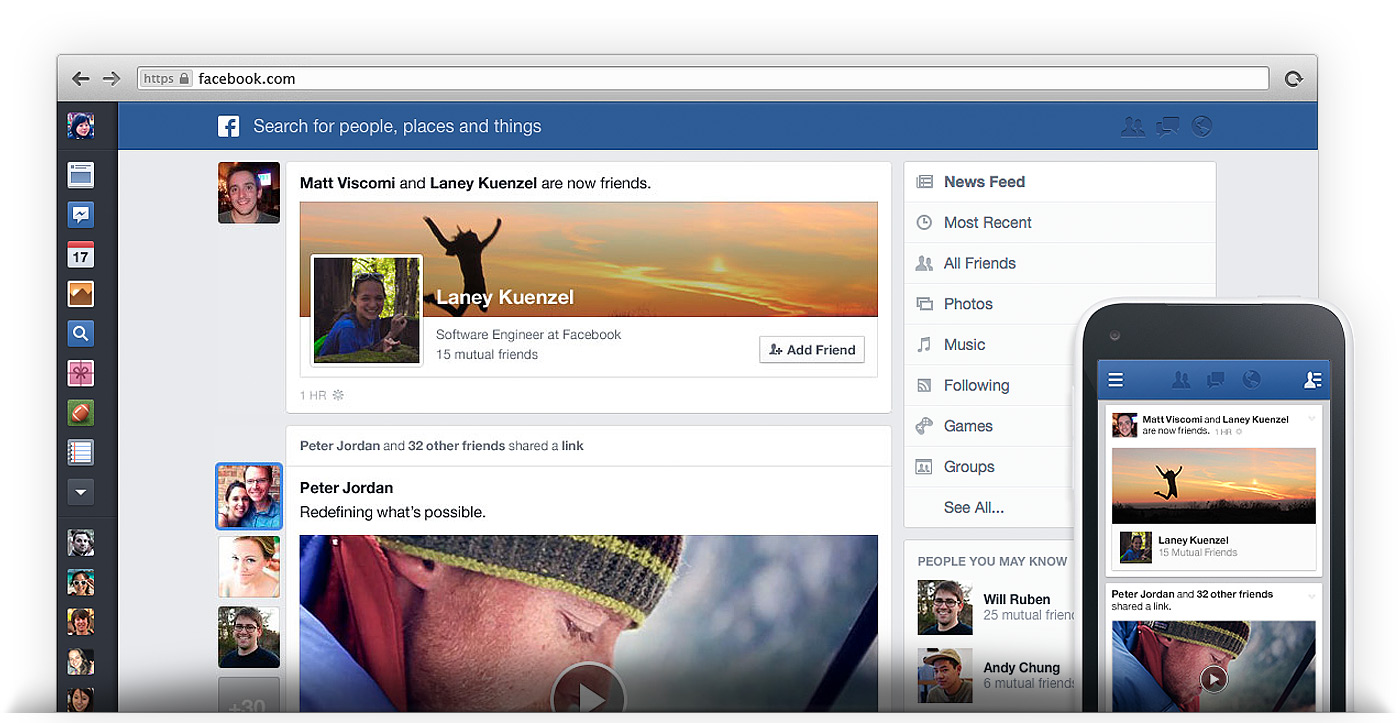The width and height of the screenshot is (1400, 723).
Task: Open Will Ruben's name under People You May Know
Action: click(1017, 599)
